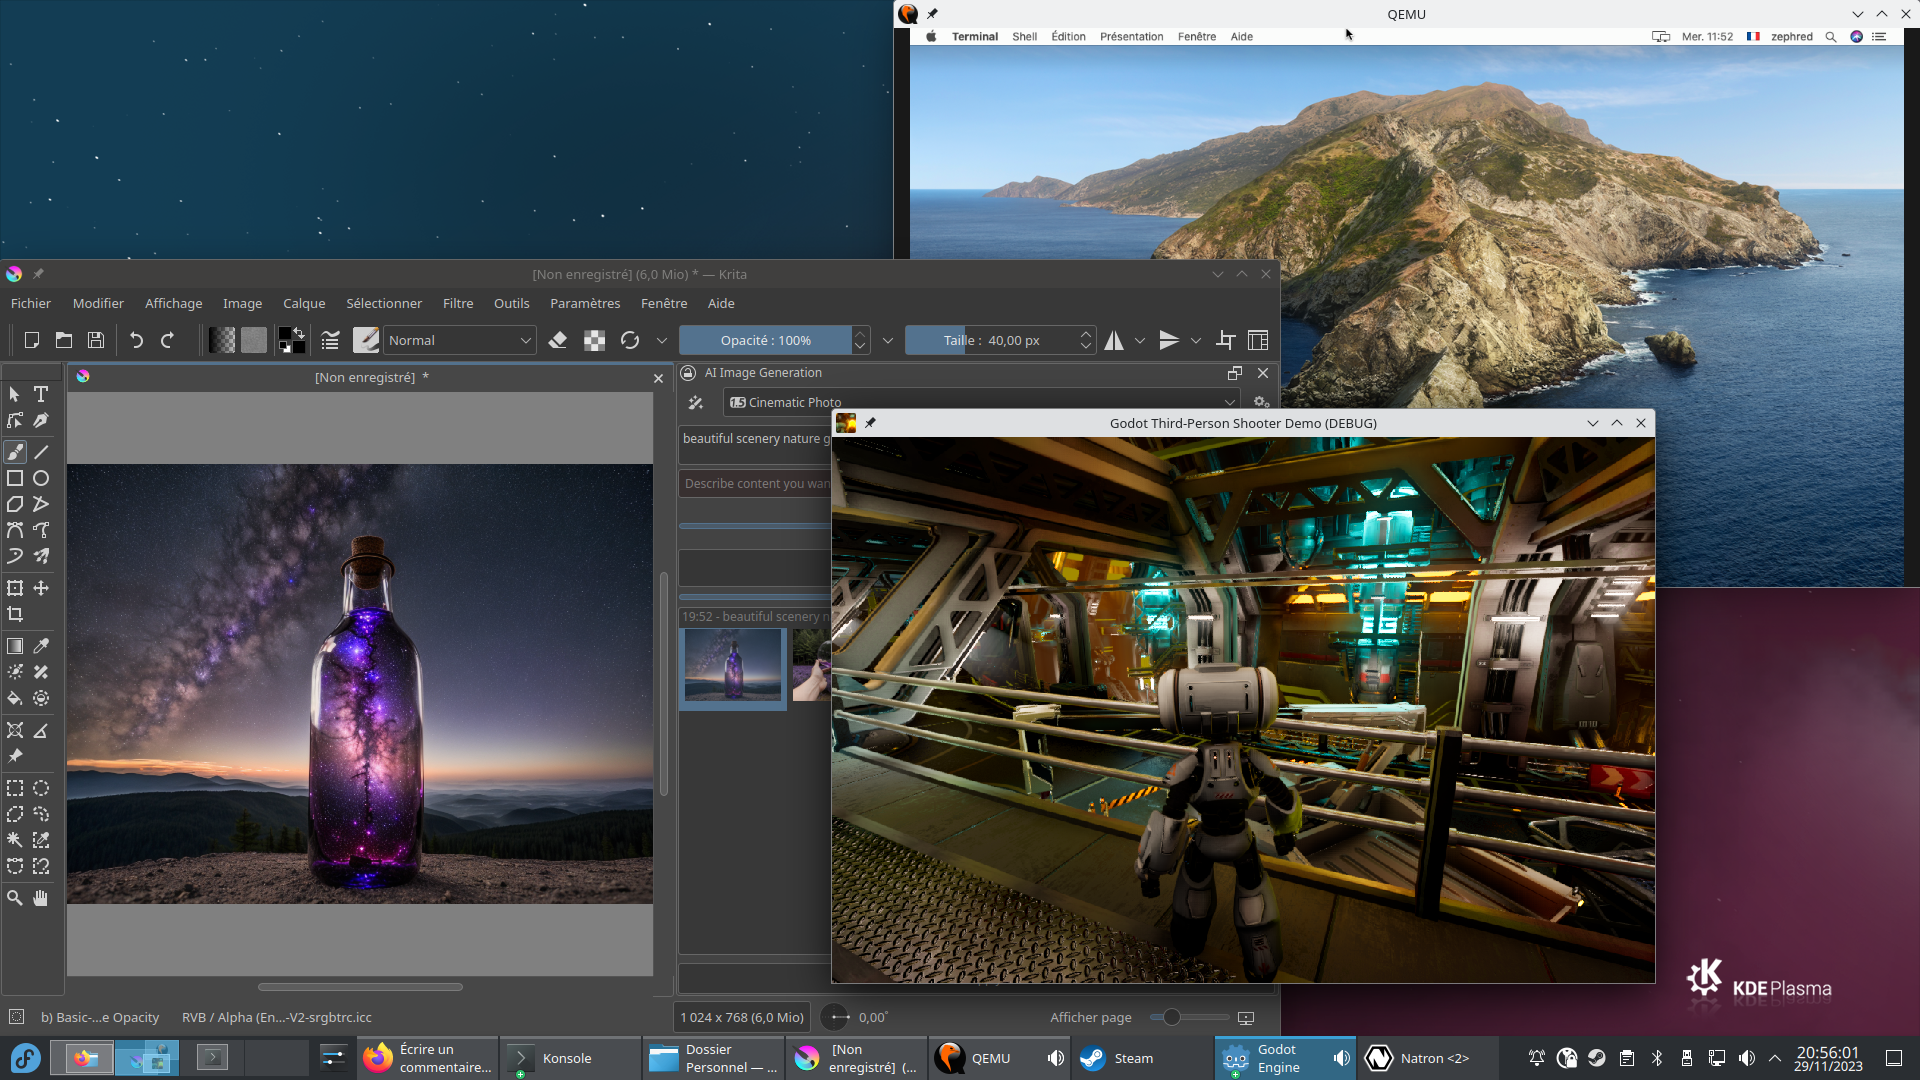Click the Opacité 100% slider
The height and width of the screenshot is (1080, 1920).
click(x=765, y=340)
